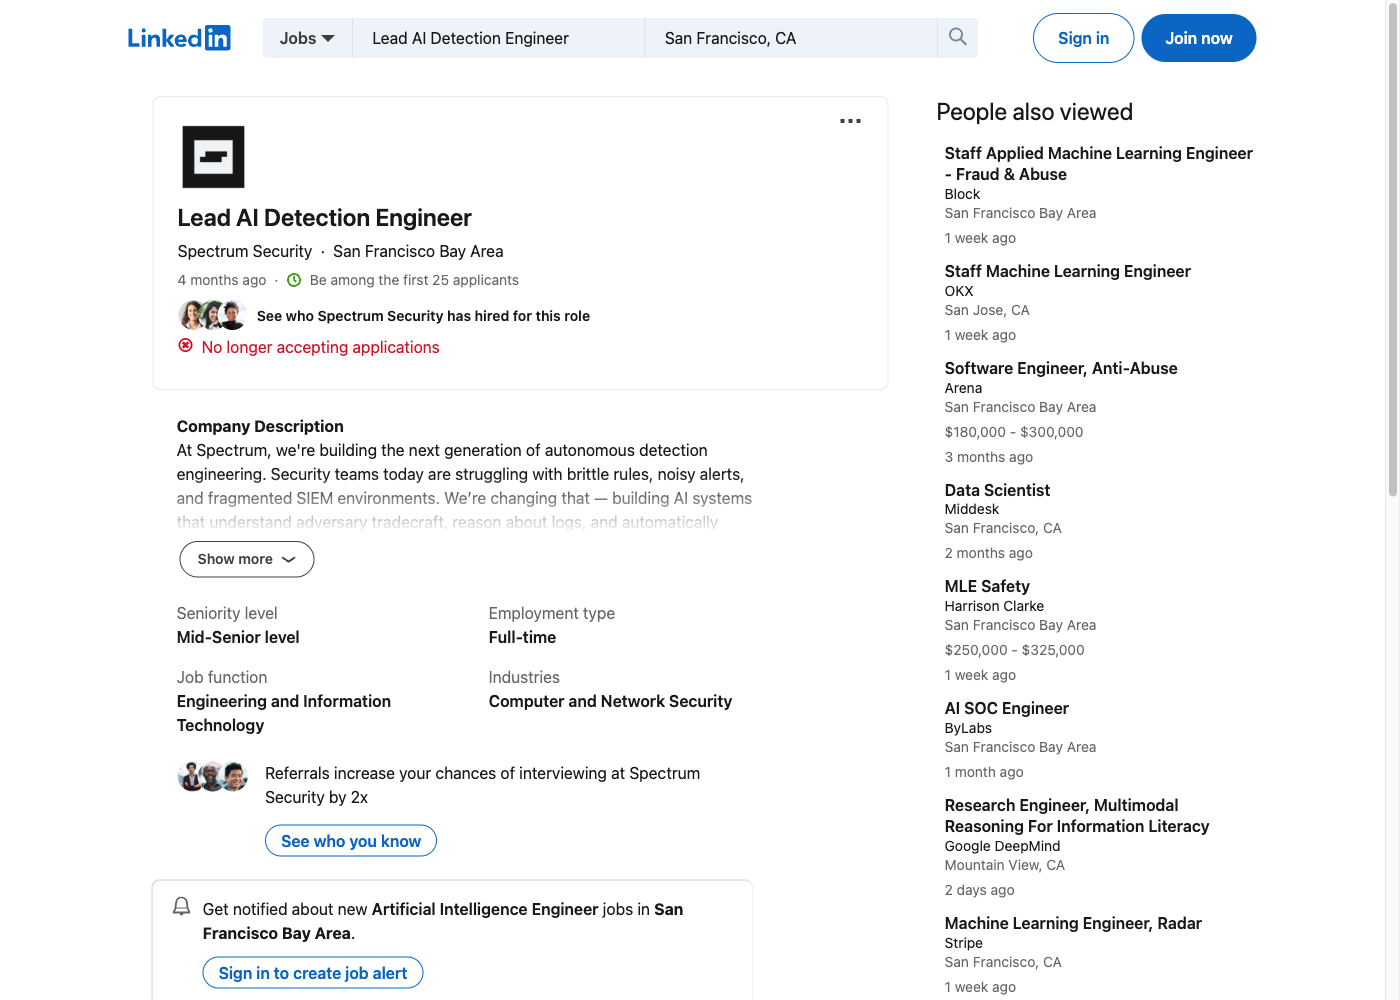Click the Arena company name

pyautogui.click(x=963, y=388)
